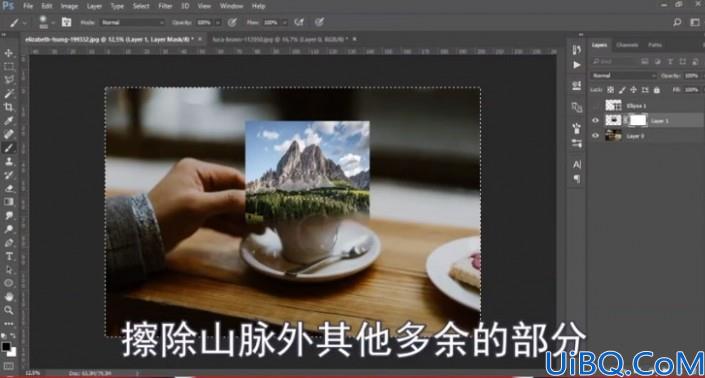Toggle pressure for opacity button

tap(232, 22)
